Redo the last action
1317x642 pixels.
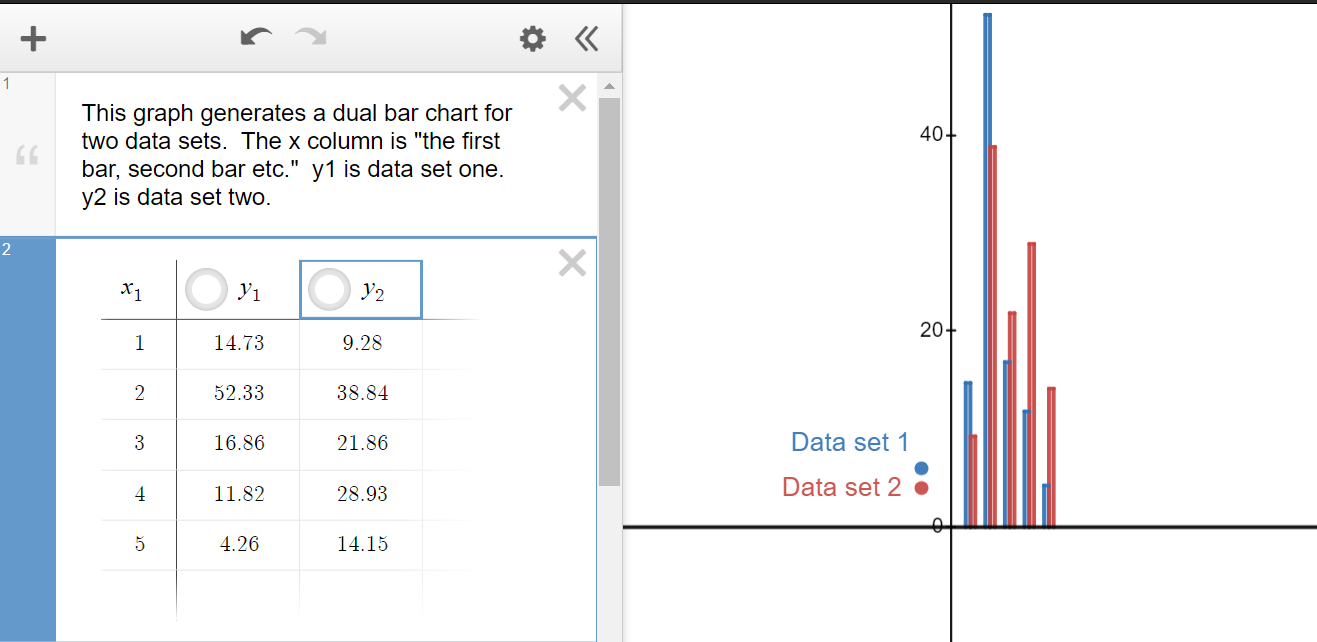(311, 38)
